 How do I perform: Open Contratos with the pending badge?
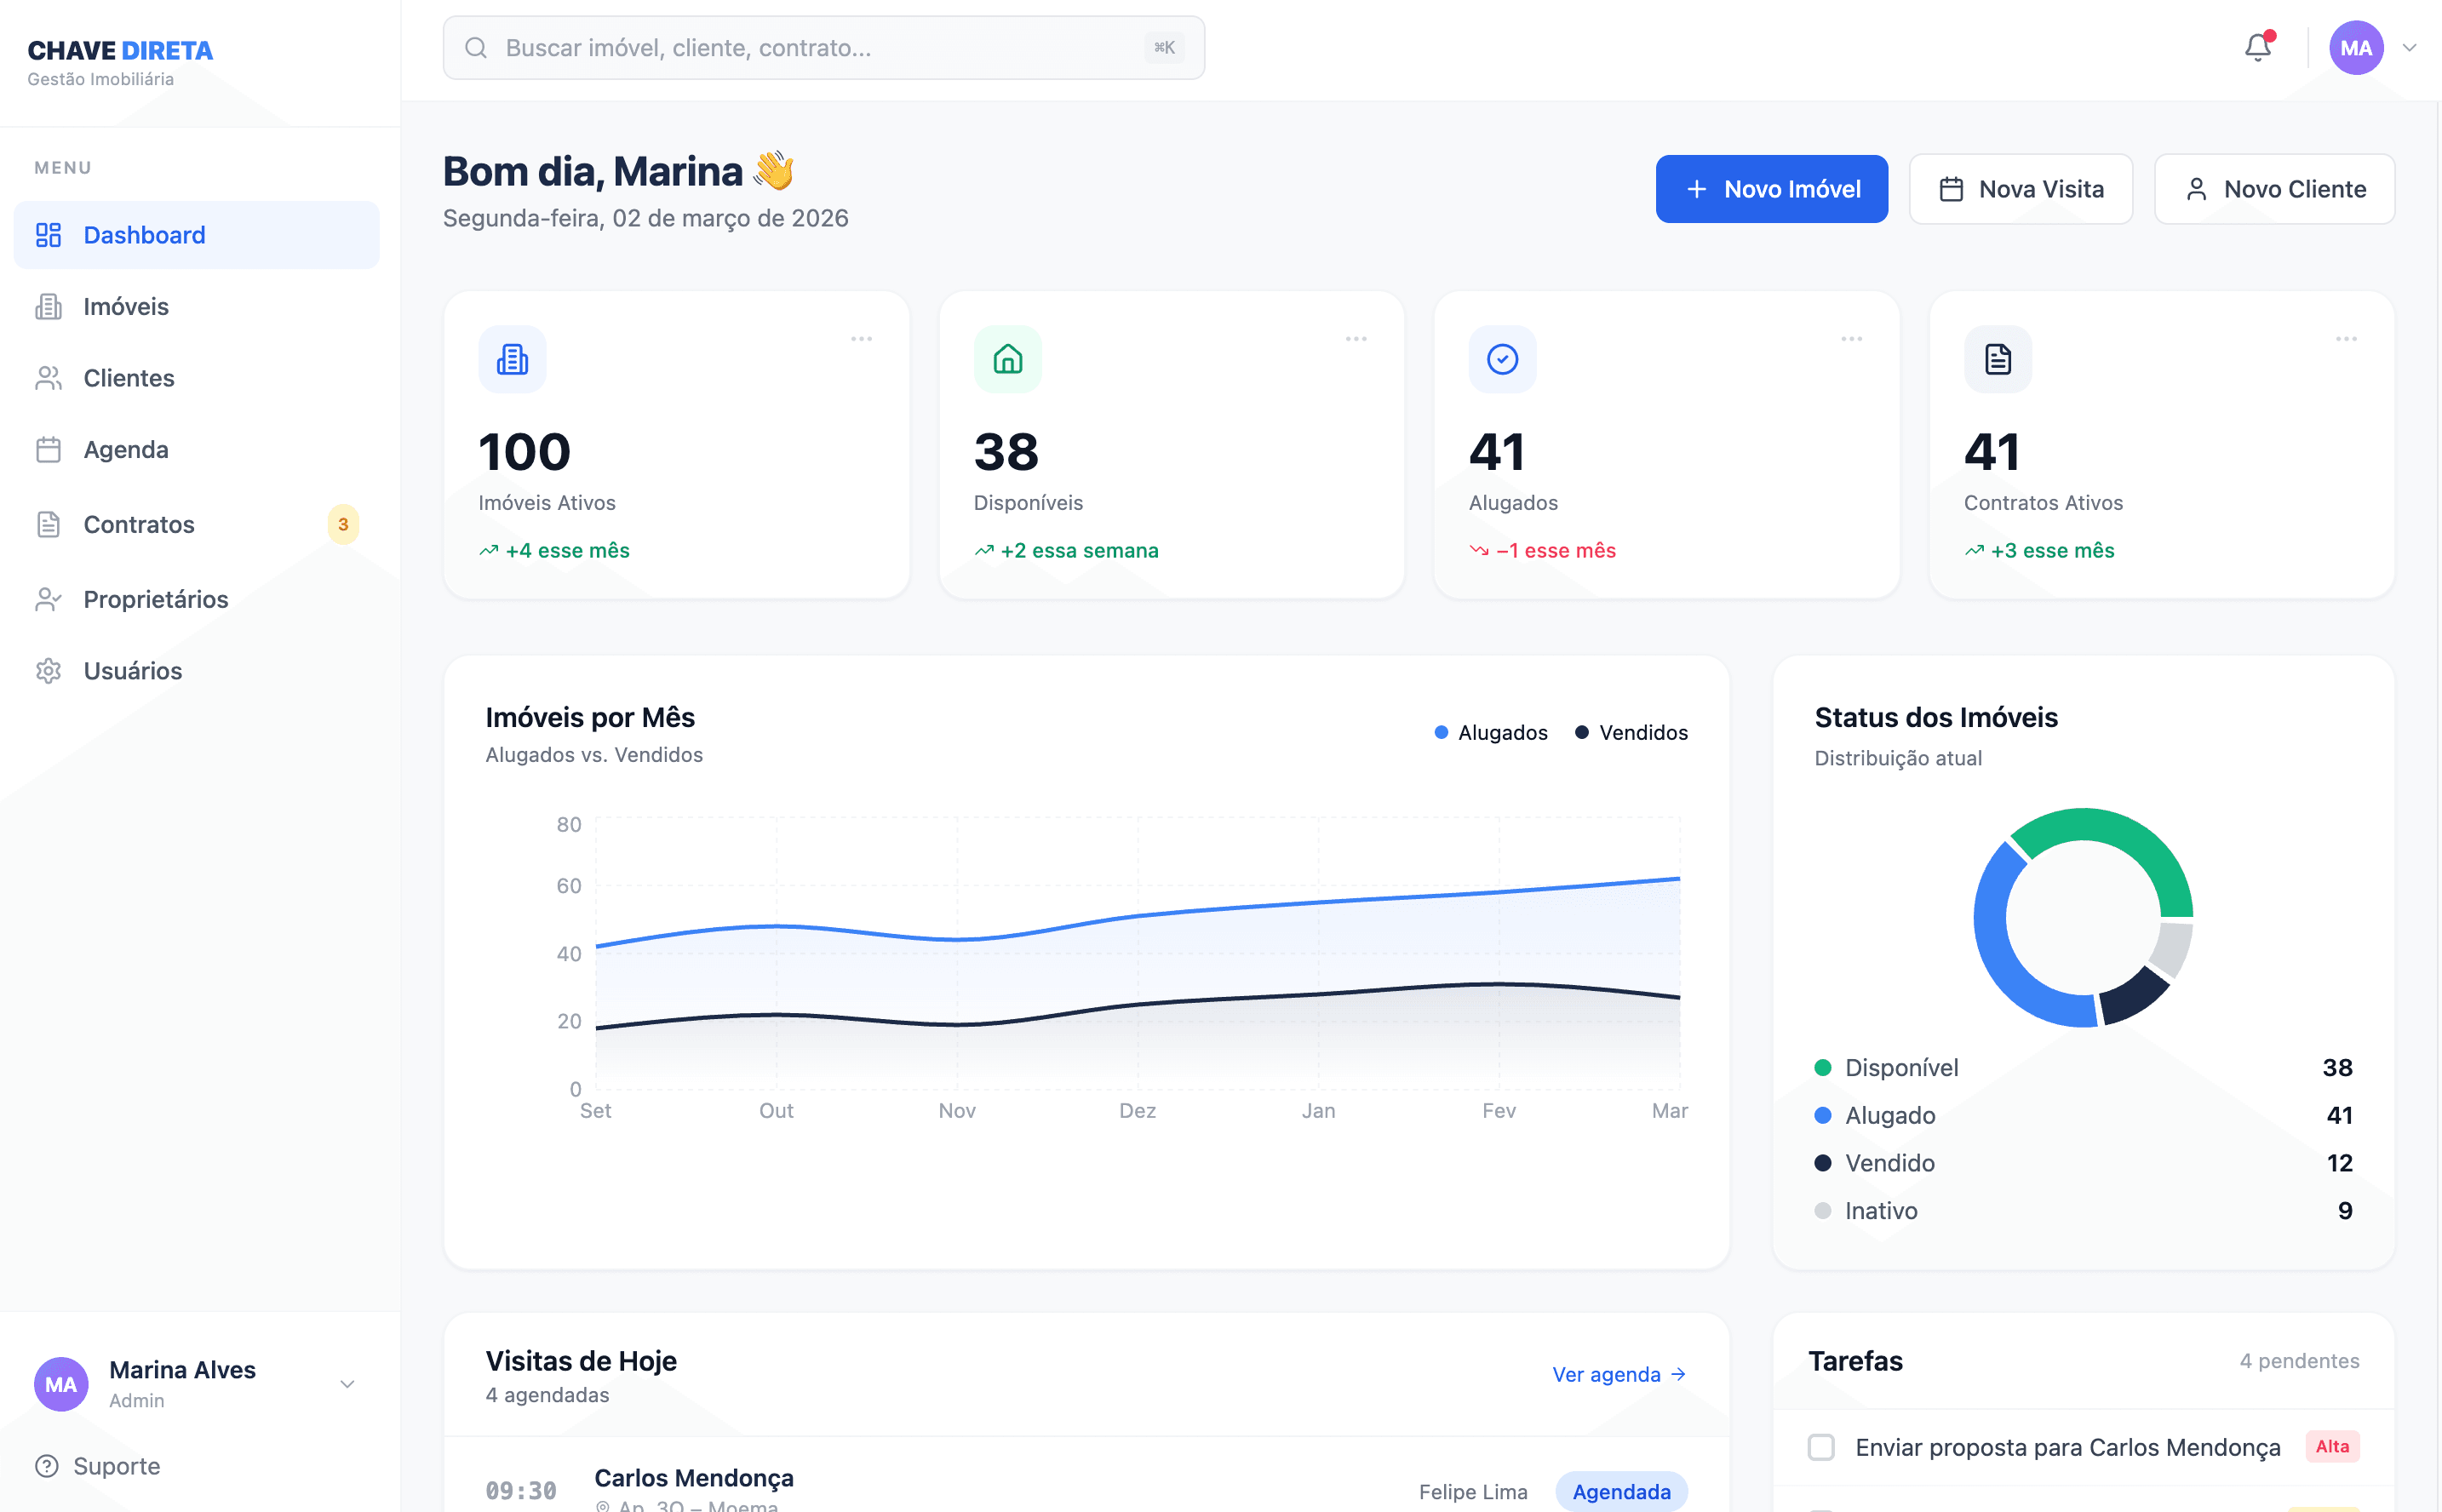(139, 524)
